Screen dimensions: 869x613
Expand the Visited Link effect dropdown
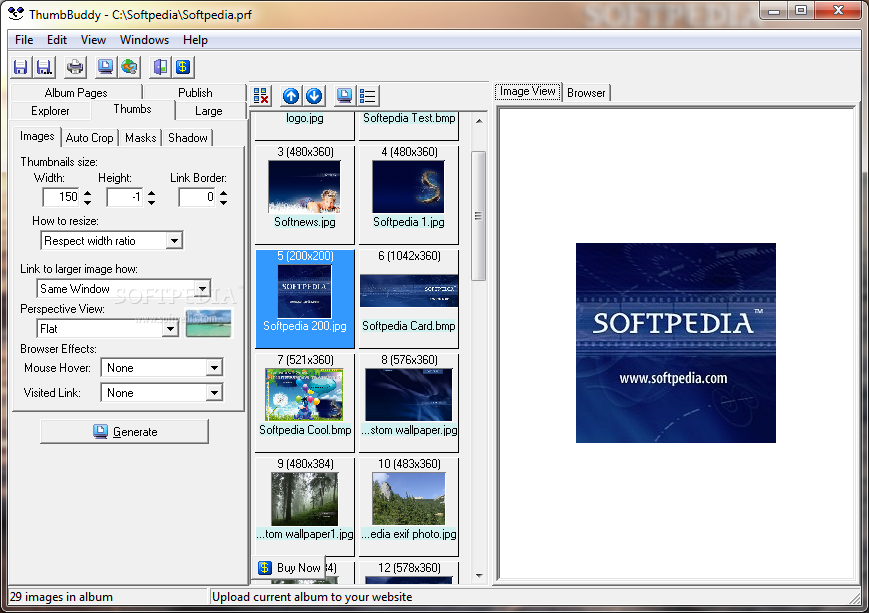[x=214, y=392]
